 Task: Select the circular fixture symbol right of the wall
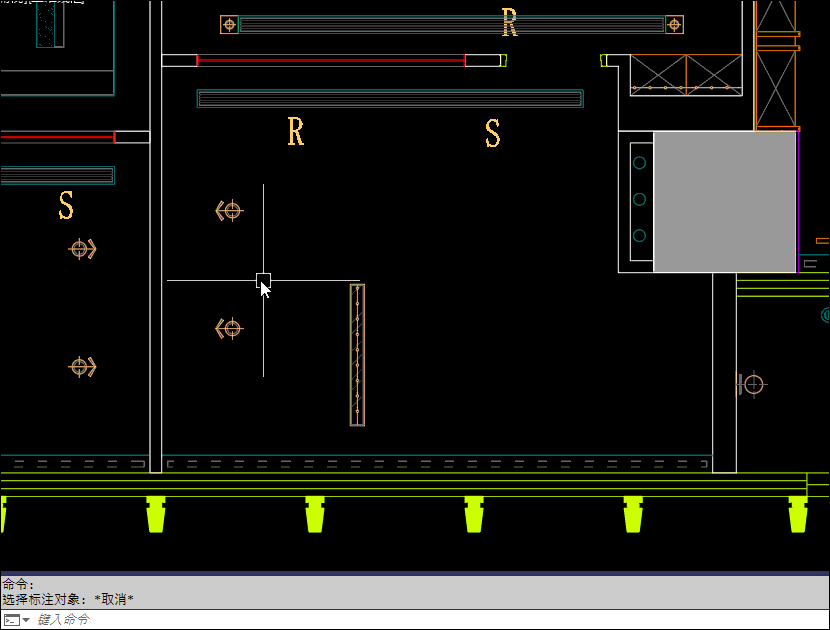(x=753, y=384)
